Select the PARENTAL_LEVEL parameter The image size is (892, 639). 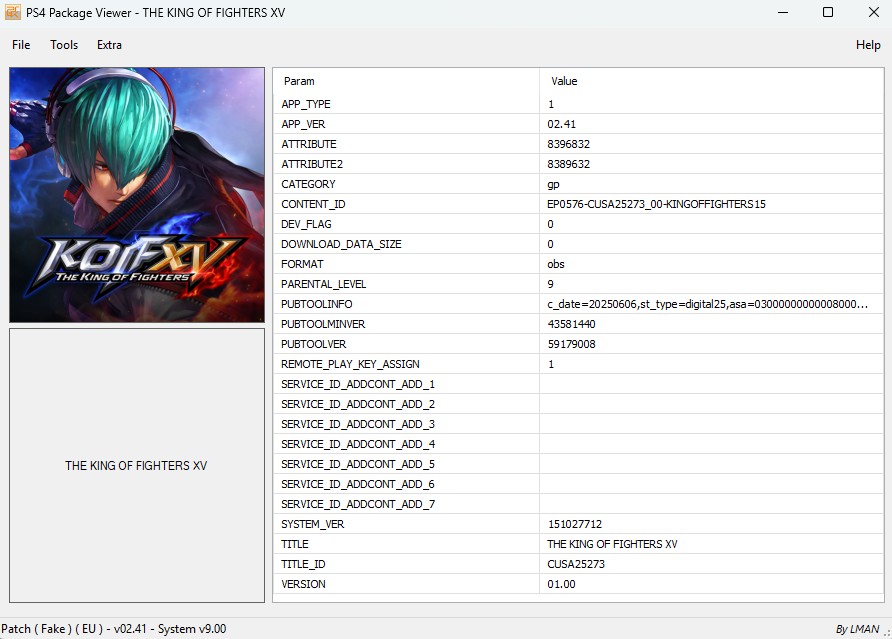324,284
